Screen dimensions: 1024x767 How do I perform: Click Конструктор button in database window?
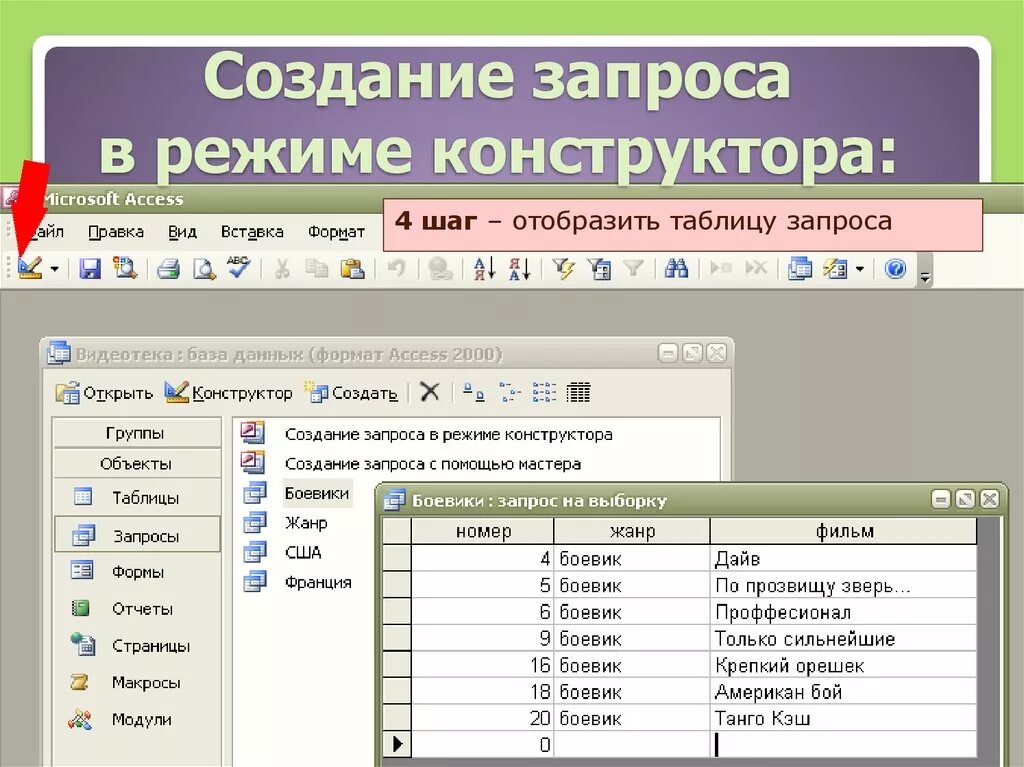tap(228, 393)
